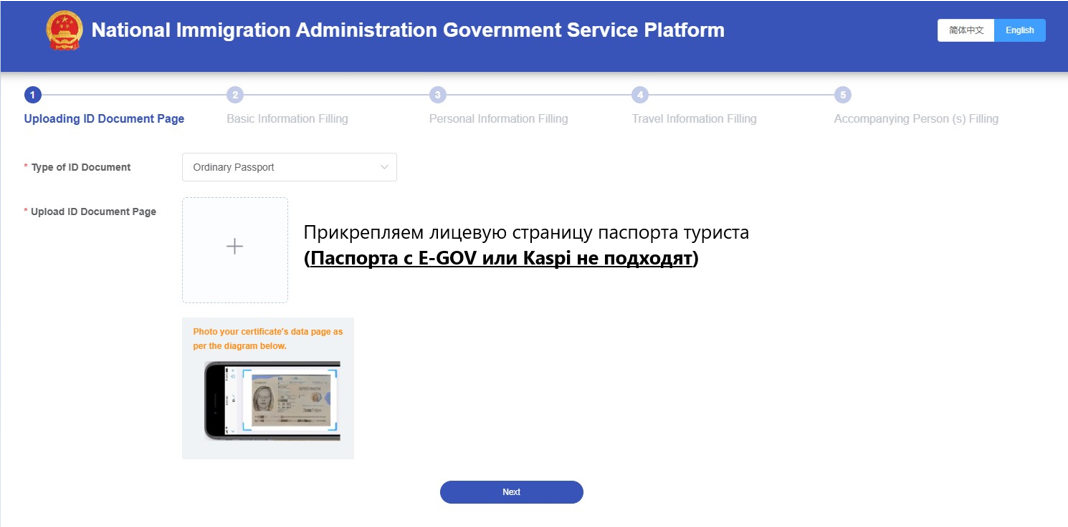Click the platform title in the header
The width and height of the screenshot is (1068, 527).
point(408,30)
